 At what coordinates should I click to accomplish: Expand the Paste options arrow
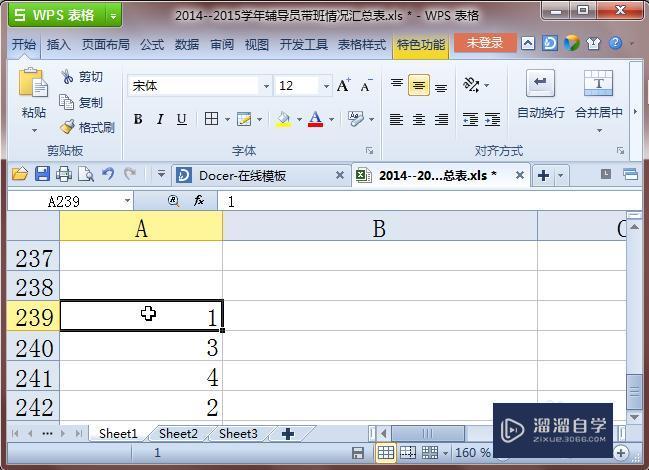coord(34,131)
